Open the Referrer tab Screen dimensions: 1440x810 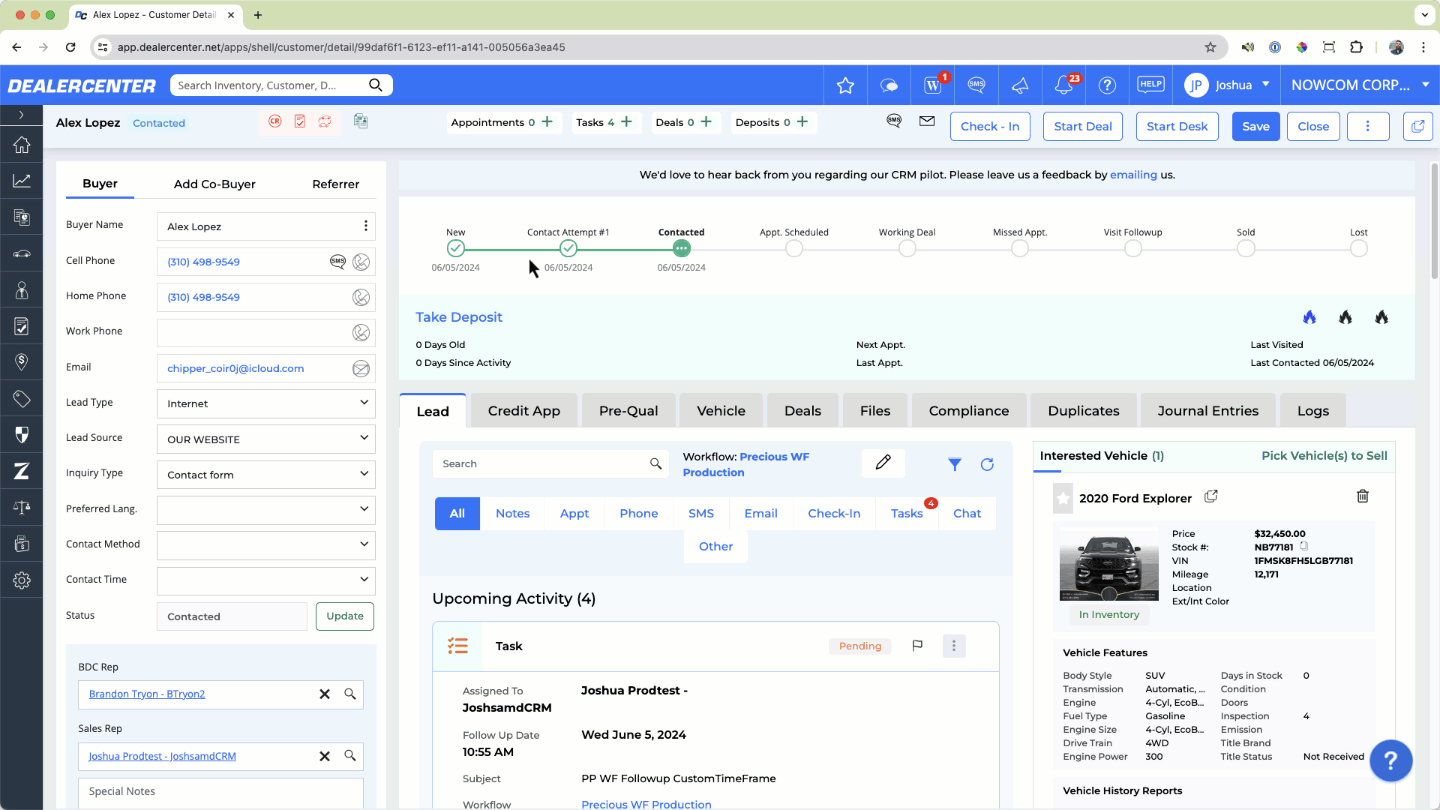[x=336, y=184]
